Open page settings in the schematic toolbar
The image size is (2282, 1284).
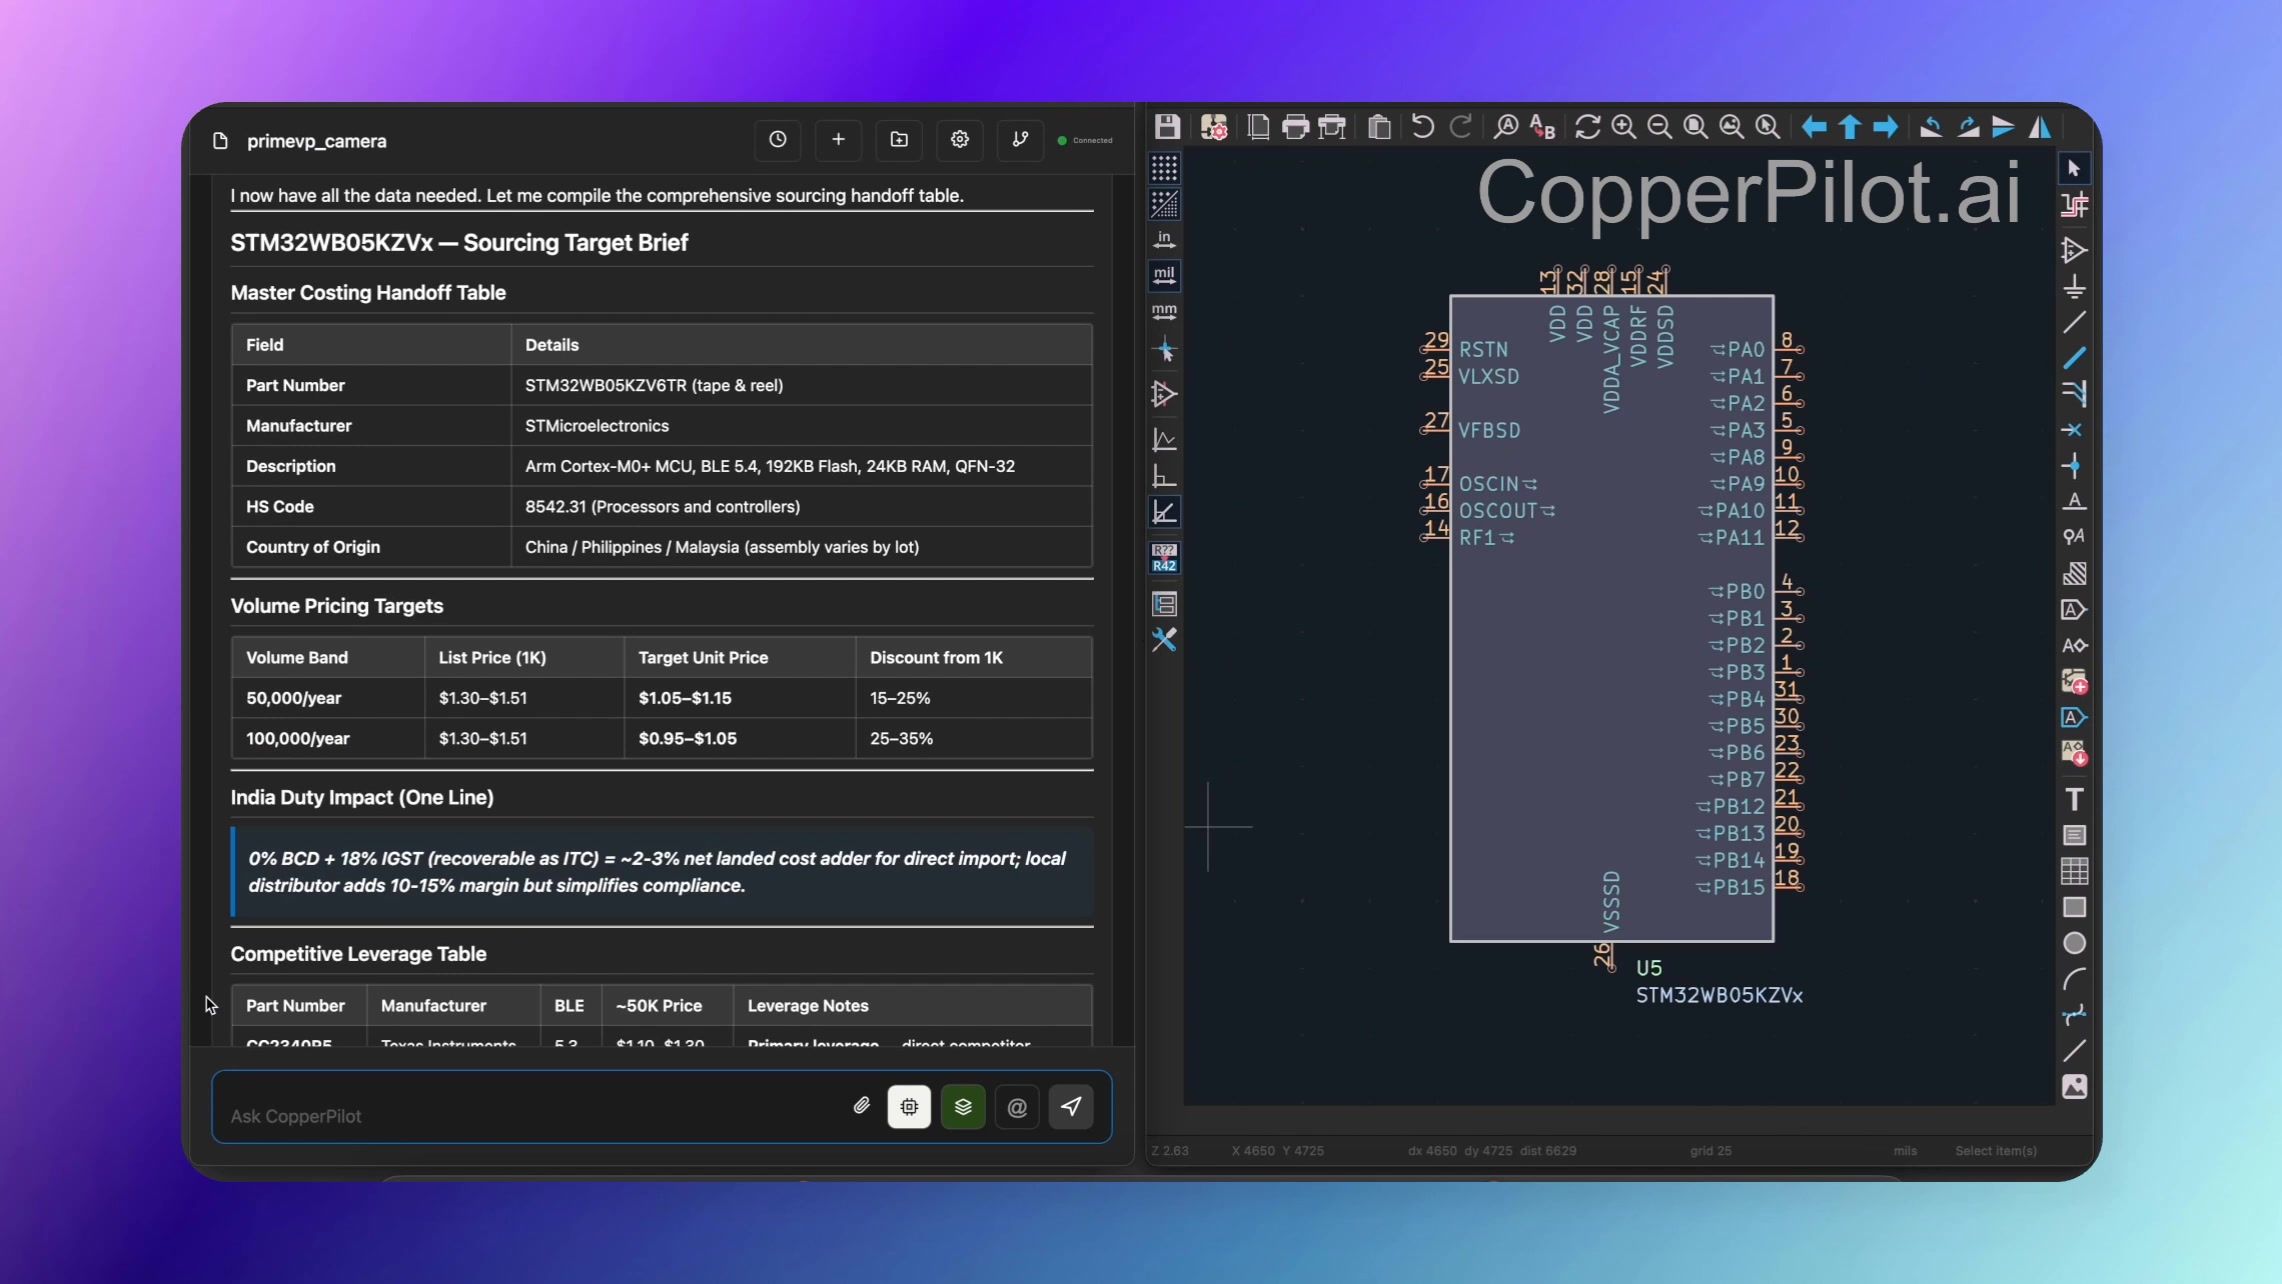coord(1258,127)
